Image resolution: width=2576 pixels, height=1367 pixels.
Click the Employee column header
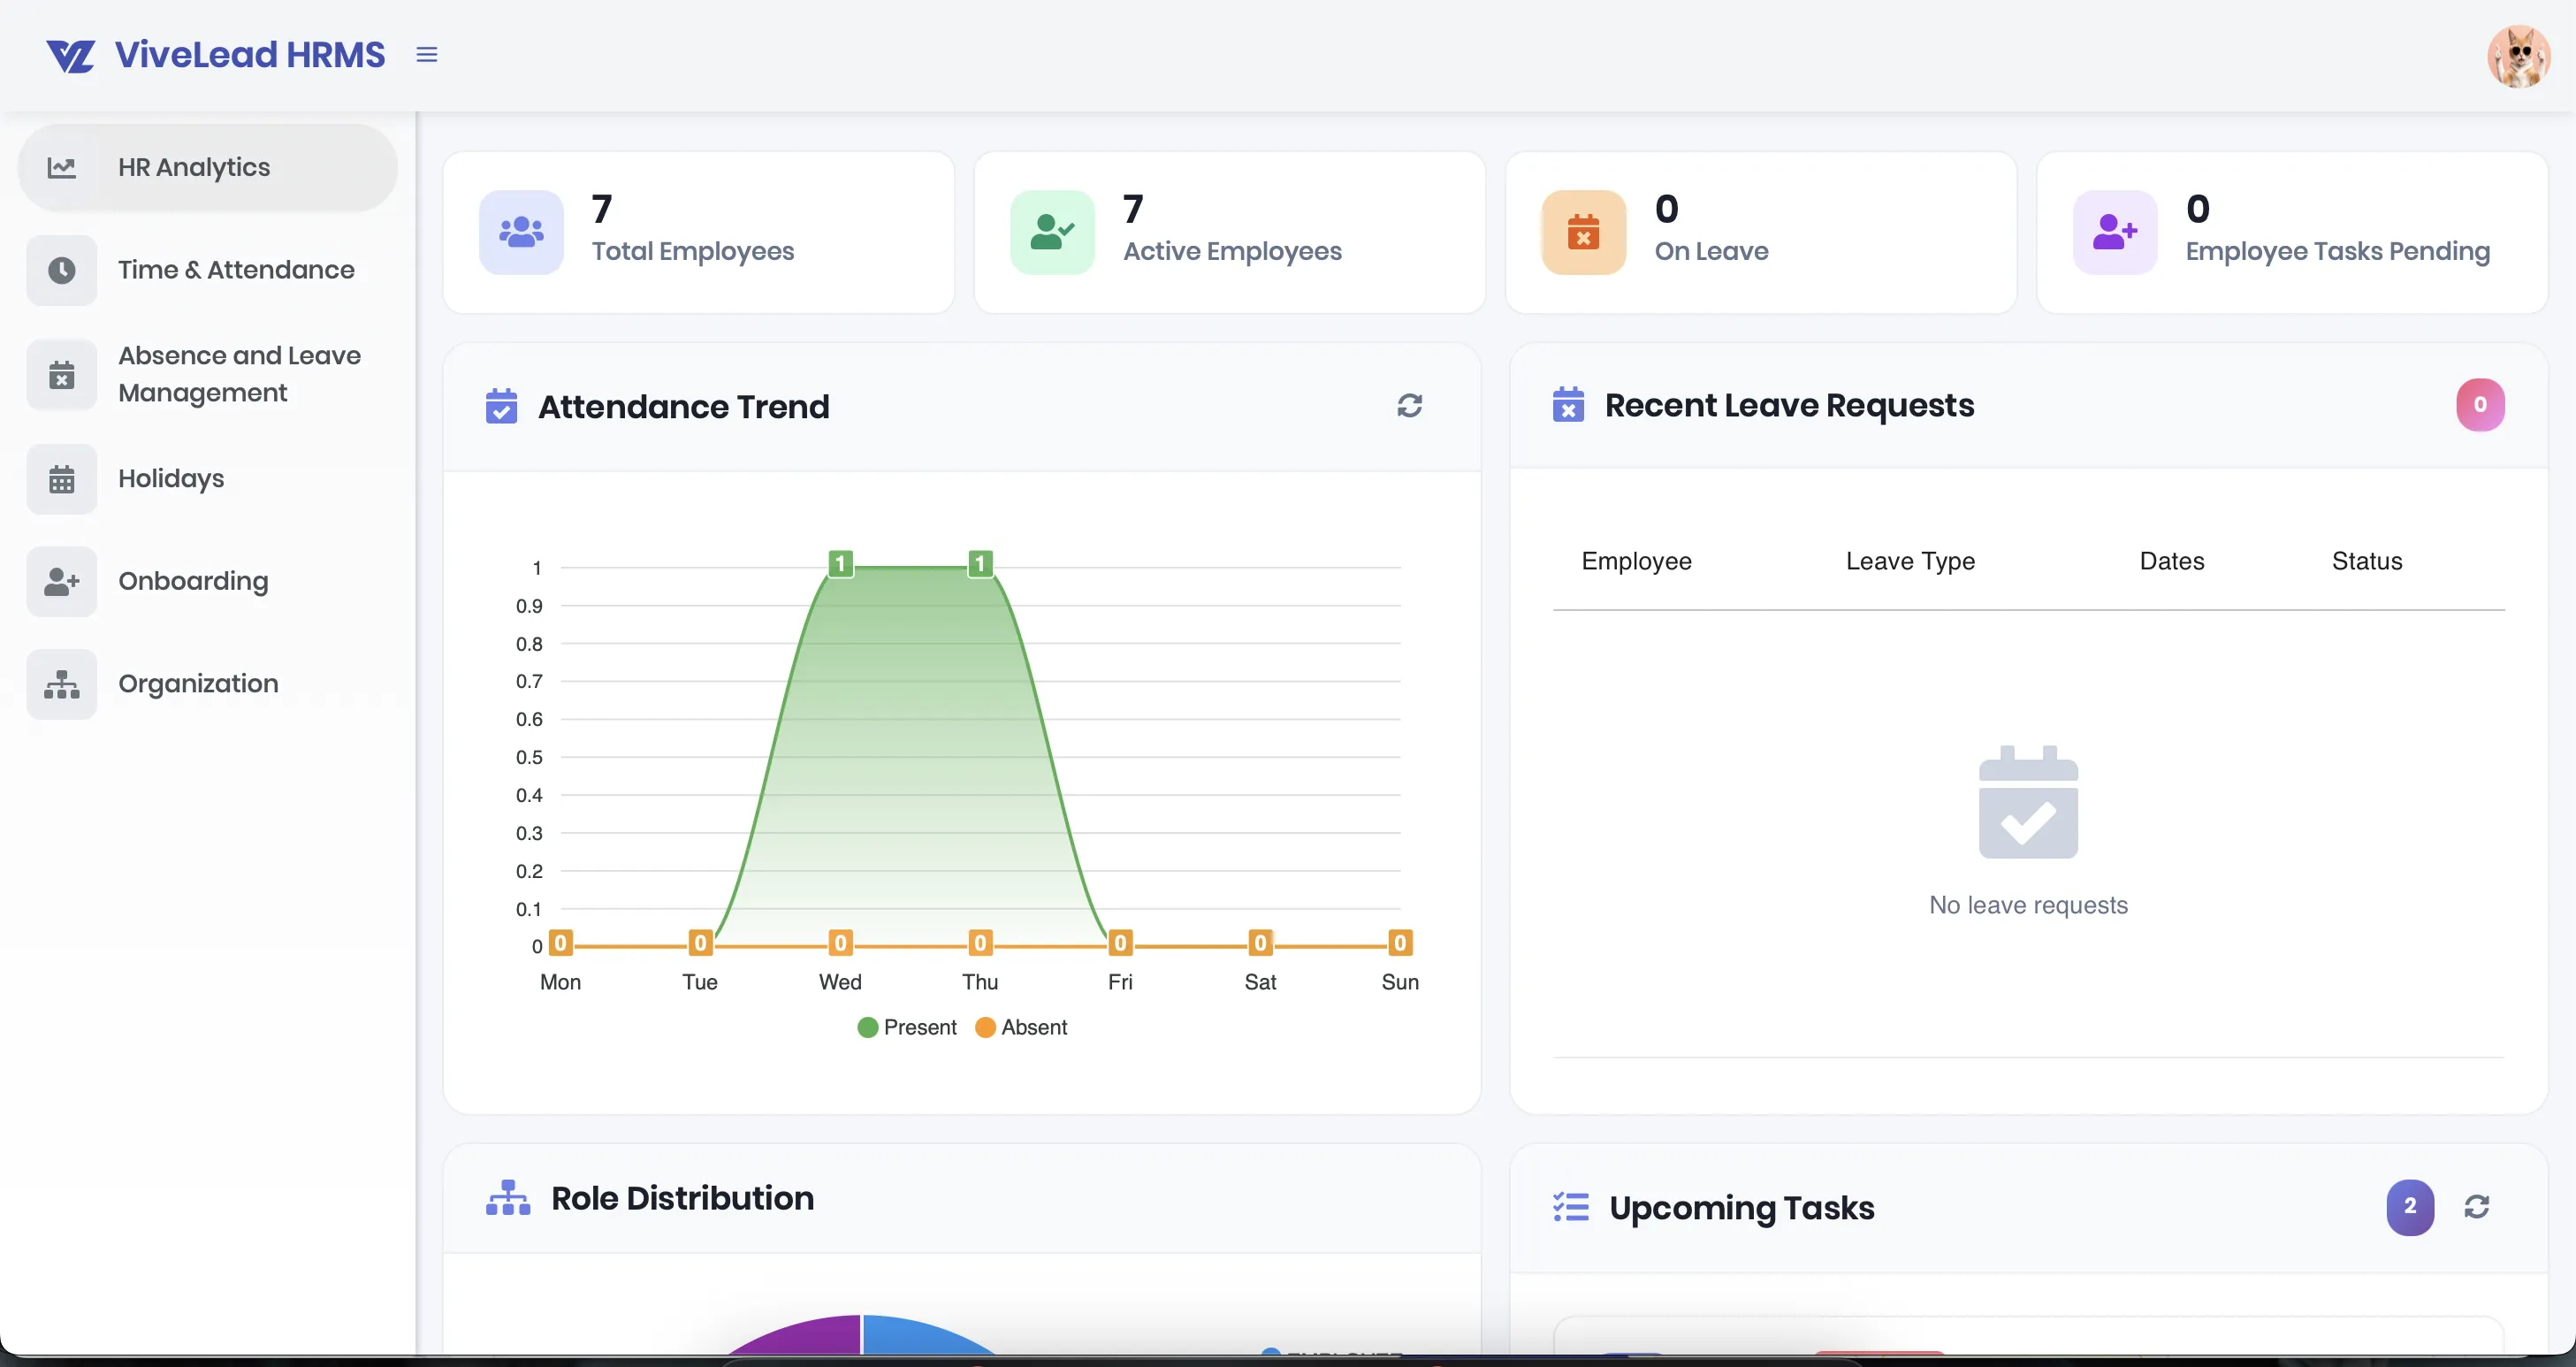click(1636, 561)
